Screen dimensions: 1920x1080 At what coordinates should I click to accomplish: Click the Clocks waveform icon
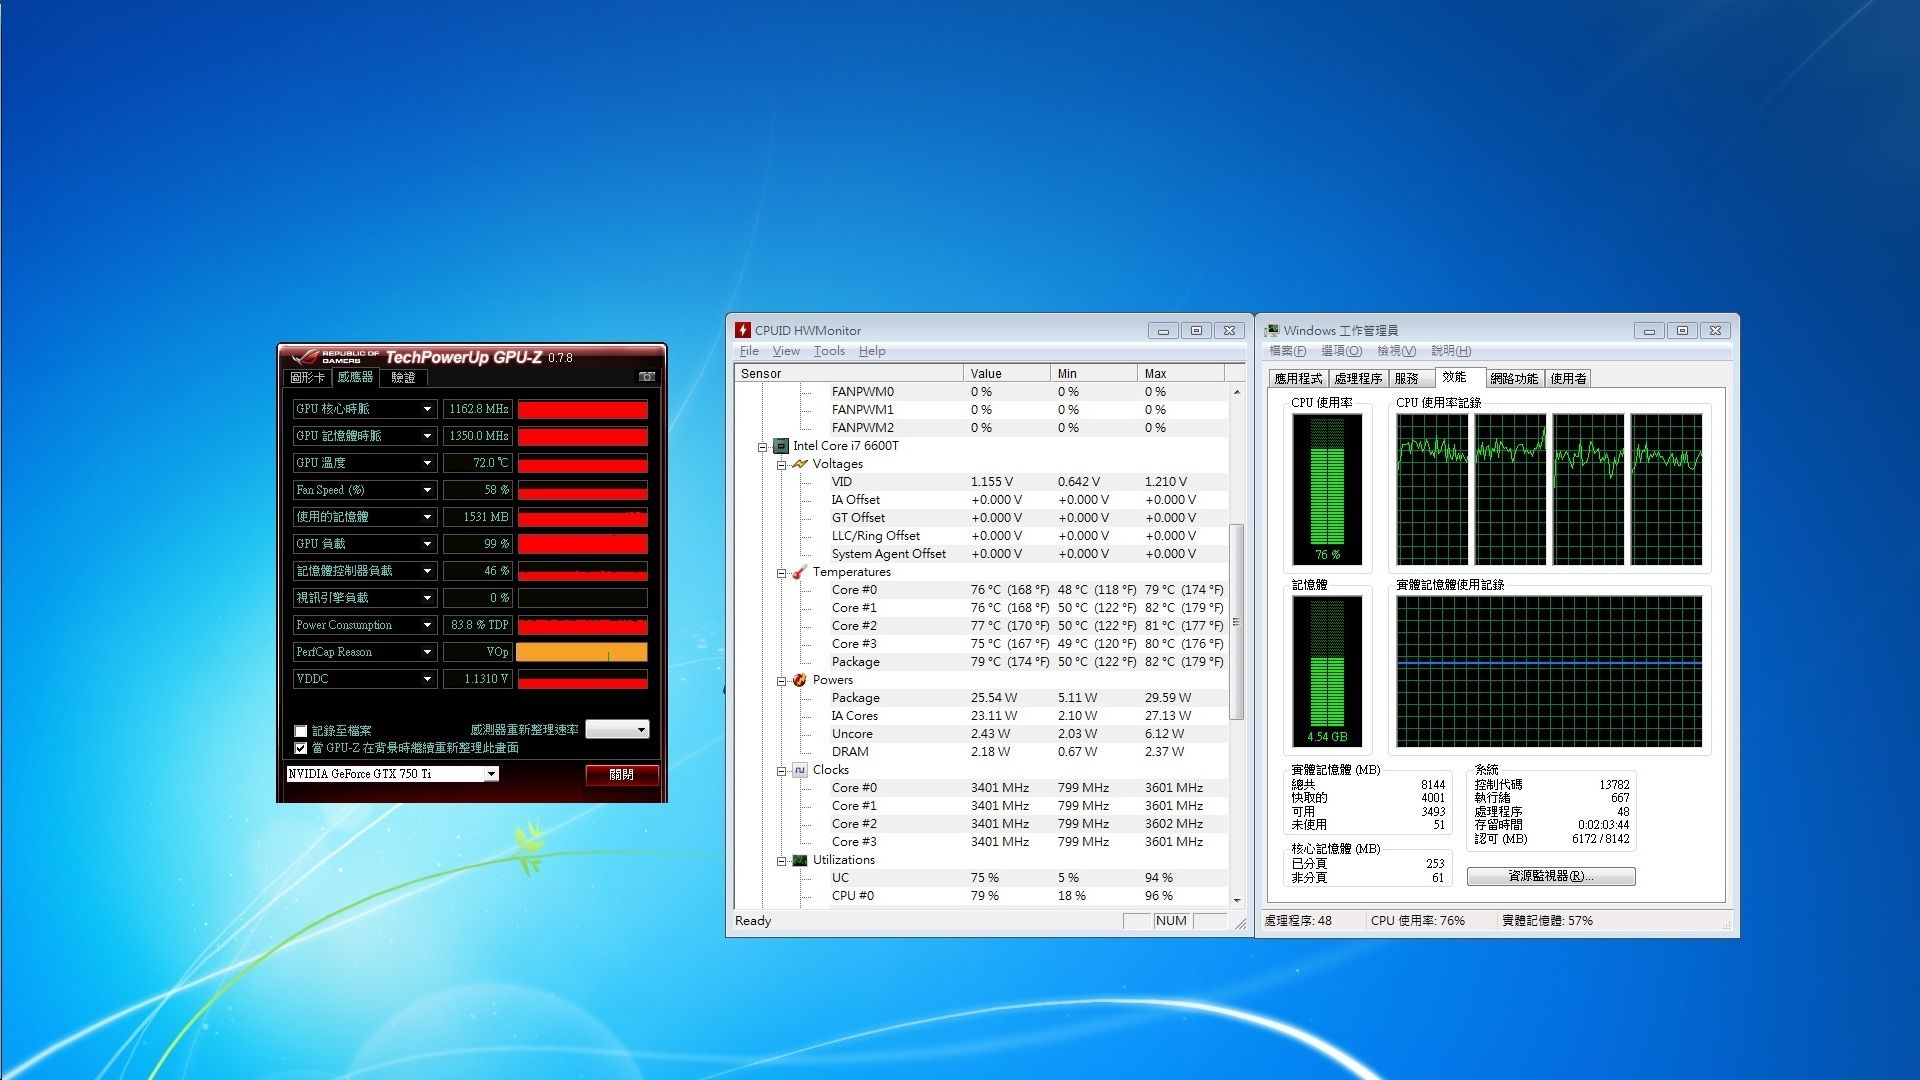800,770
